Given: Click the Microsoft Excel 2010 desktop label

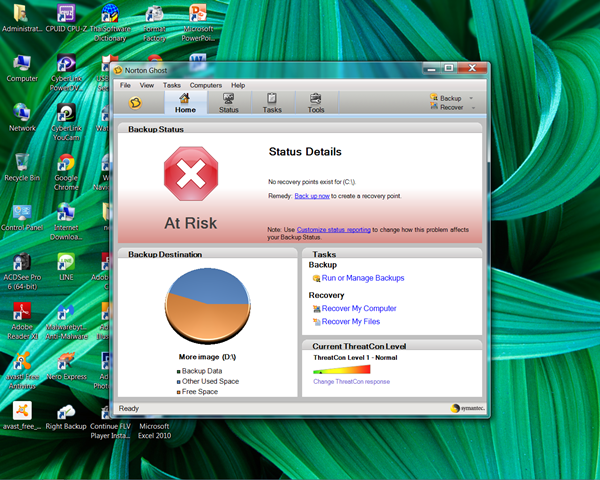Looking at the screenshot, I should (154, 431).
